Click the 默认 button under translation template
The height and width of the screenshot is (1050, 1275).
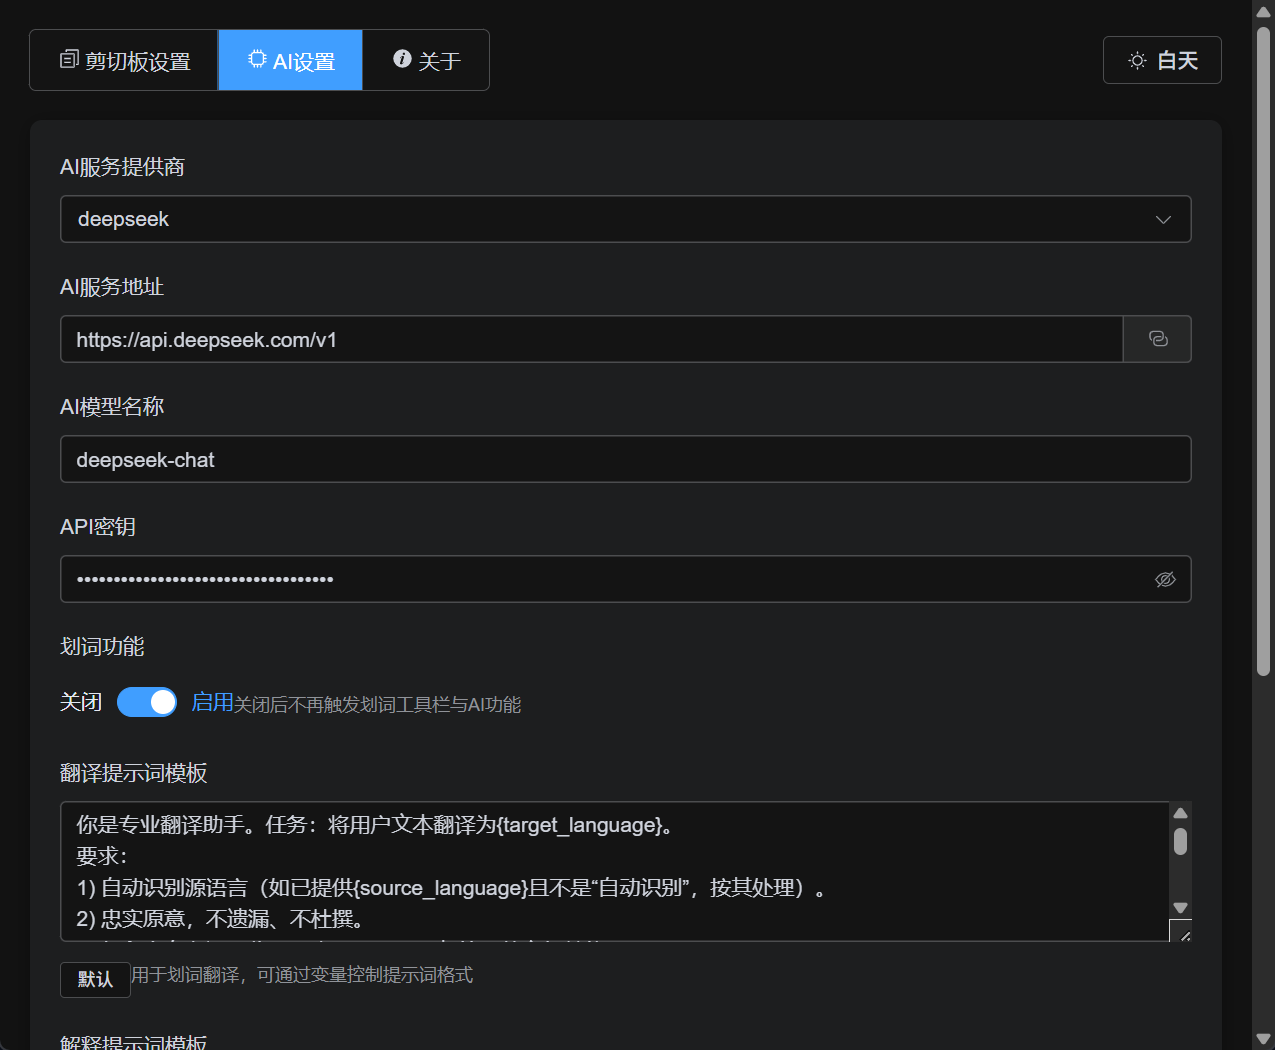tap(95, 979)
